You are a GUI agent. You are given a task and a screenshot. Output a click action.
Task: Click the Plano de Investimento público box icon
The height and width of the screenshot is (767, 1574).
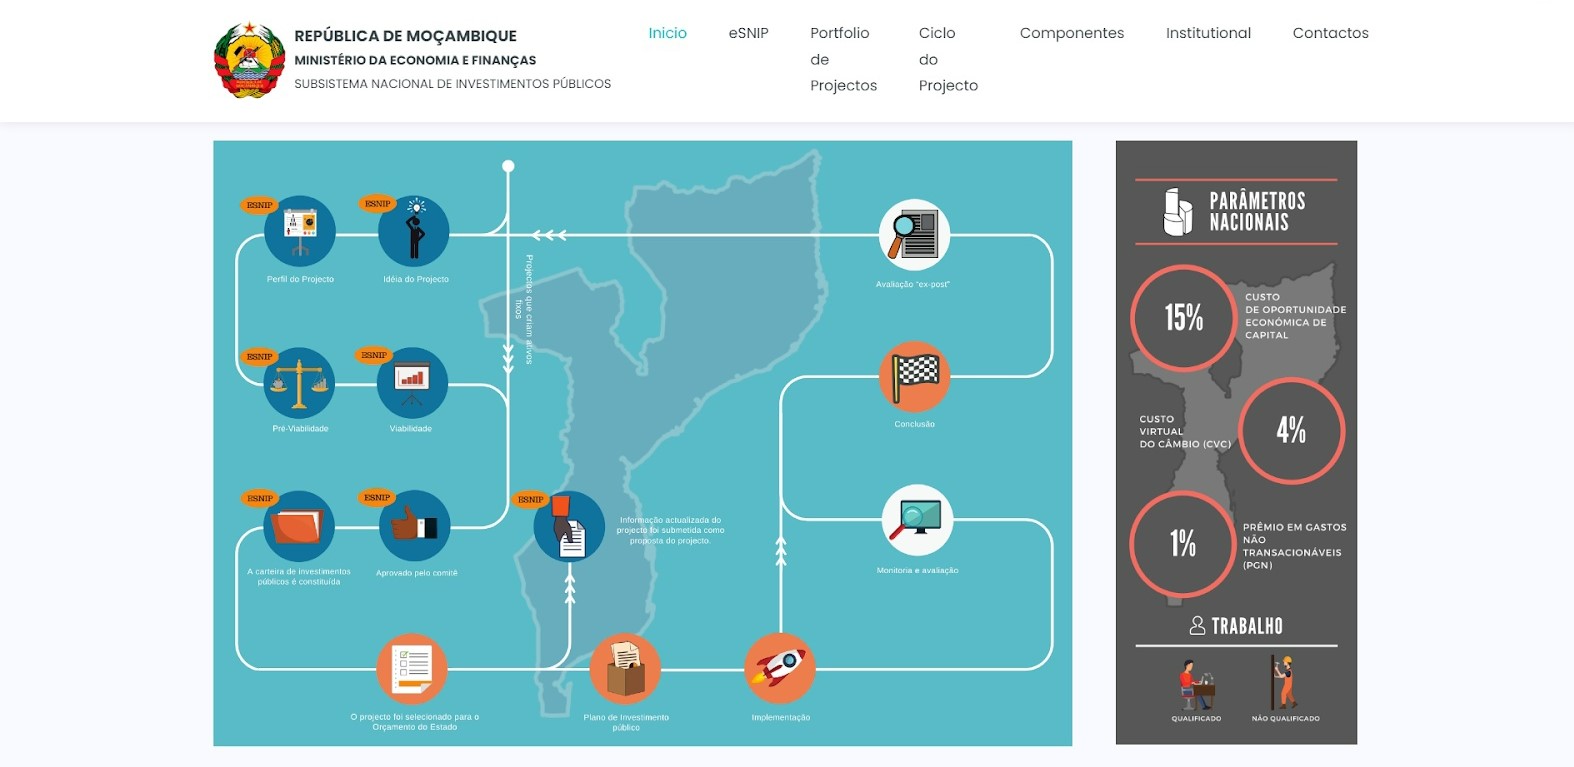tap(625, 668)
